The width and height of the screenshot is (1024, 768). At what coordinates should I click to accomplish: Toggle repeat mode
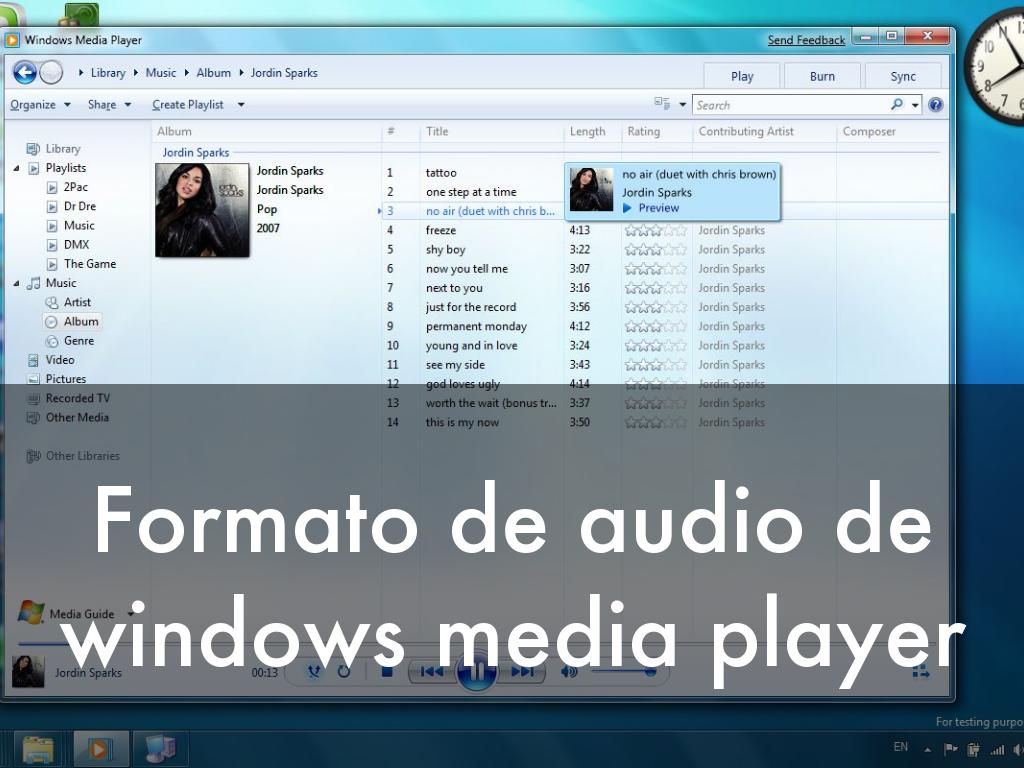(344, 671)
